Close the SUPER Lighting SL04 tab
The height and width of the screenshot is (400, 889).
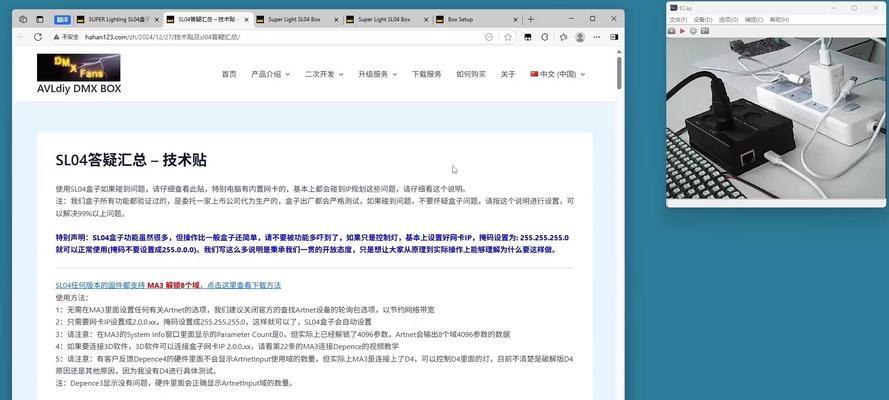[x=157, y=19]
